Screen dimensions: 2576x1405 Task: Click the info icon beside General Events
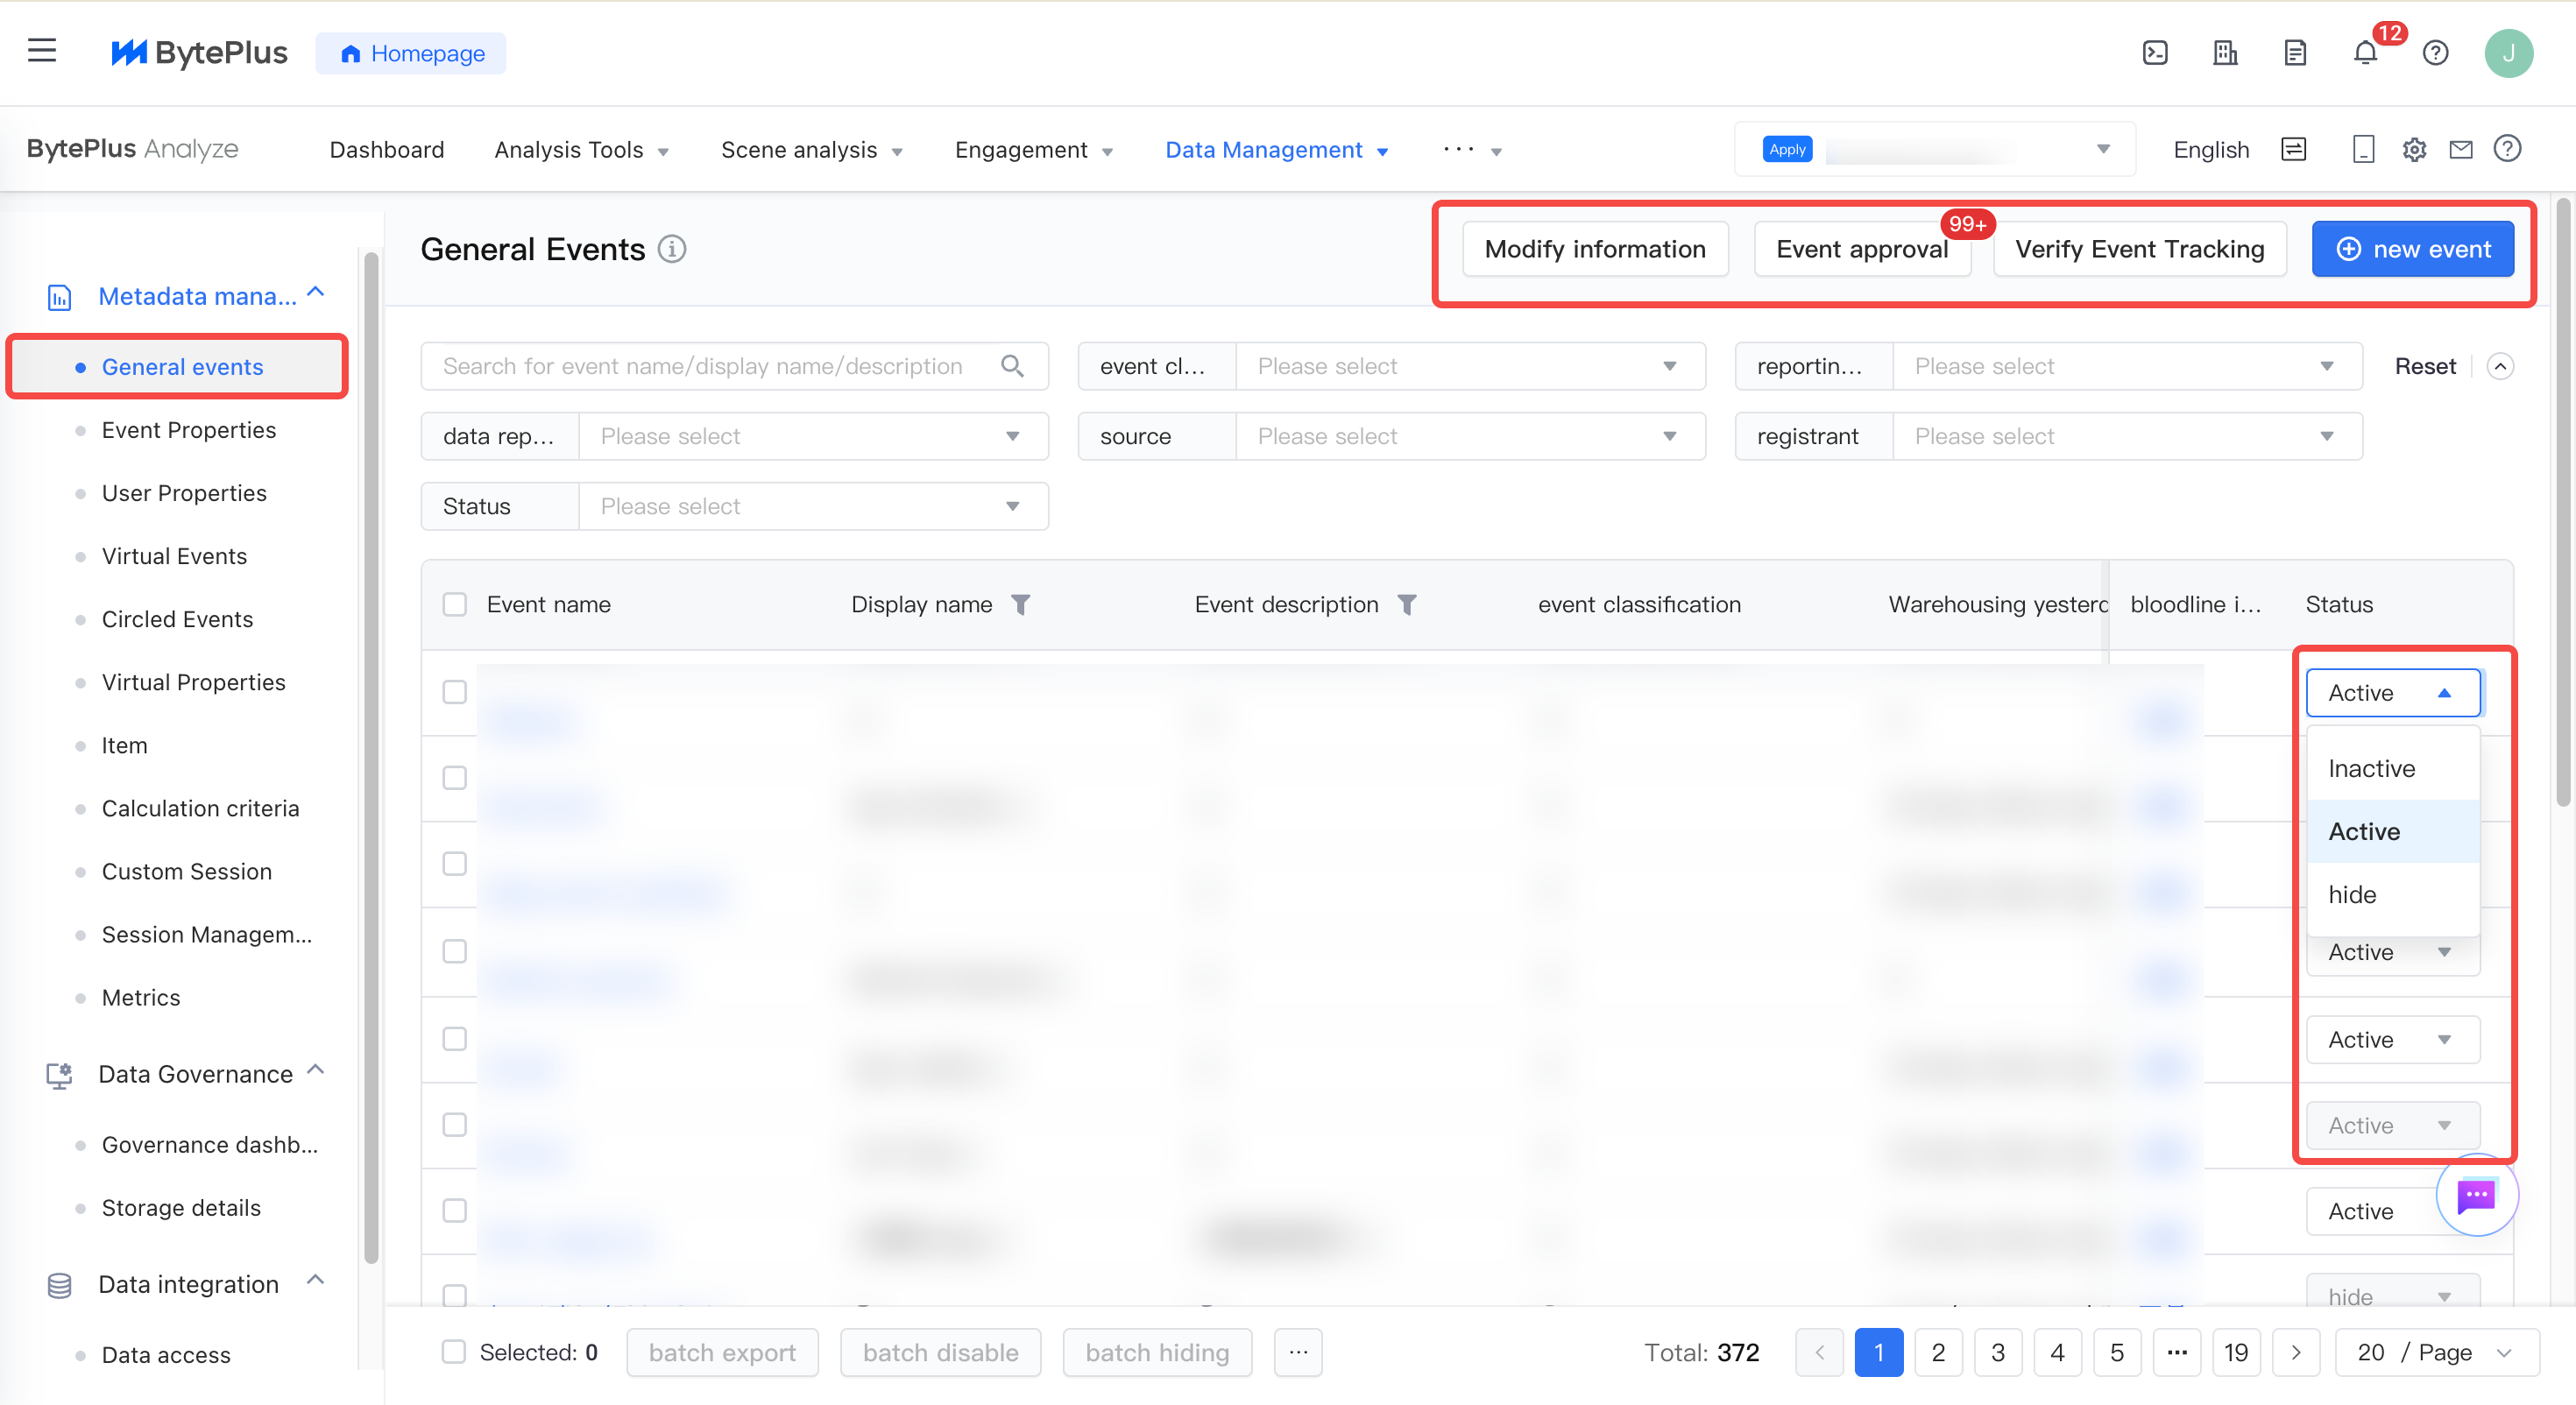coord(672,249)
